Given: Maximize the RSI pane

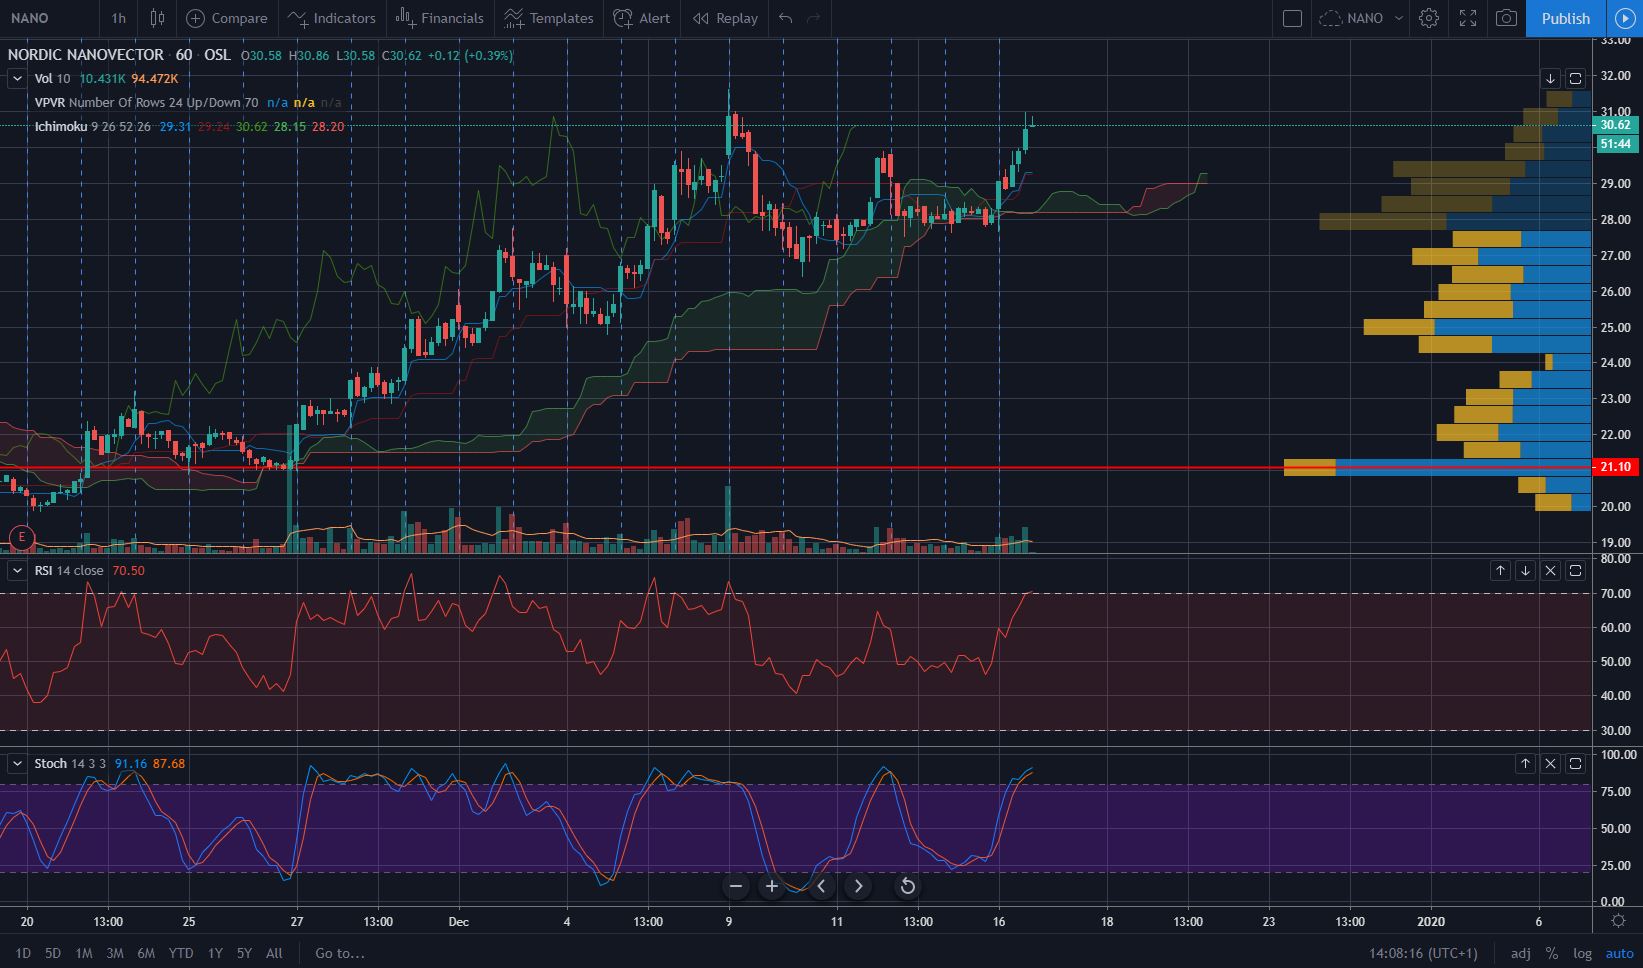Looking at the screenshot, I should click(1575, 570).
